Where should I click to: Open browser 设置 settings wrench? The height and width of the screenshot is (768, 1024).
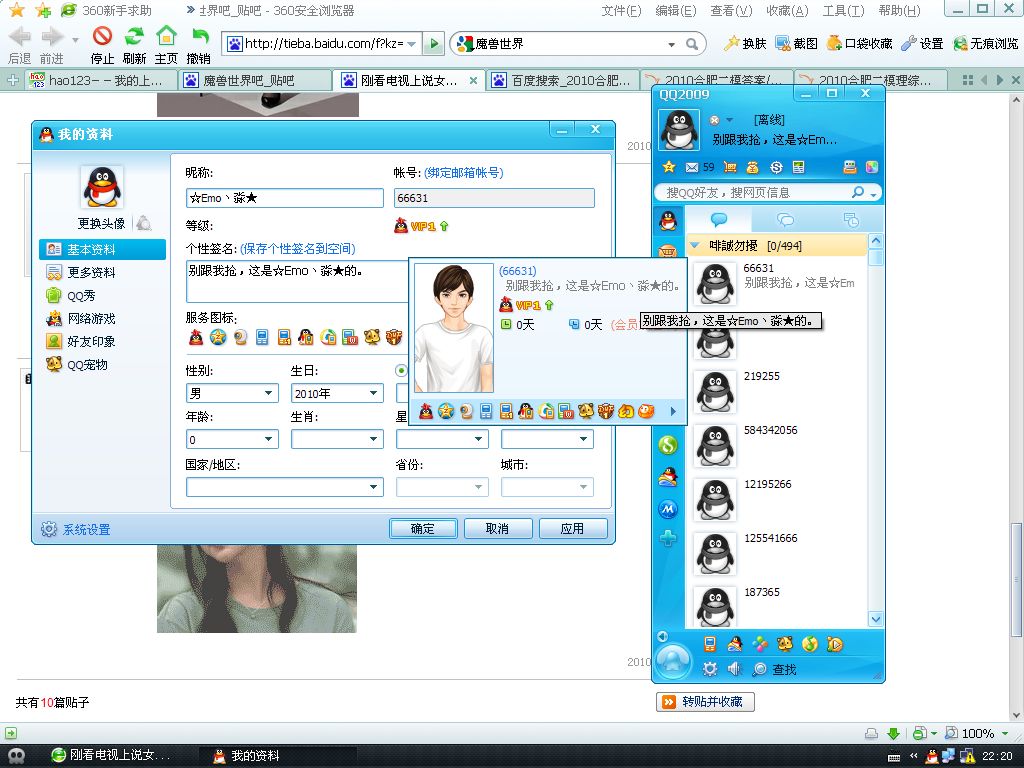[922, 44]
